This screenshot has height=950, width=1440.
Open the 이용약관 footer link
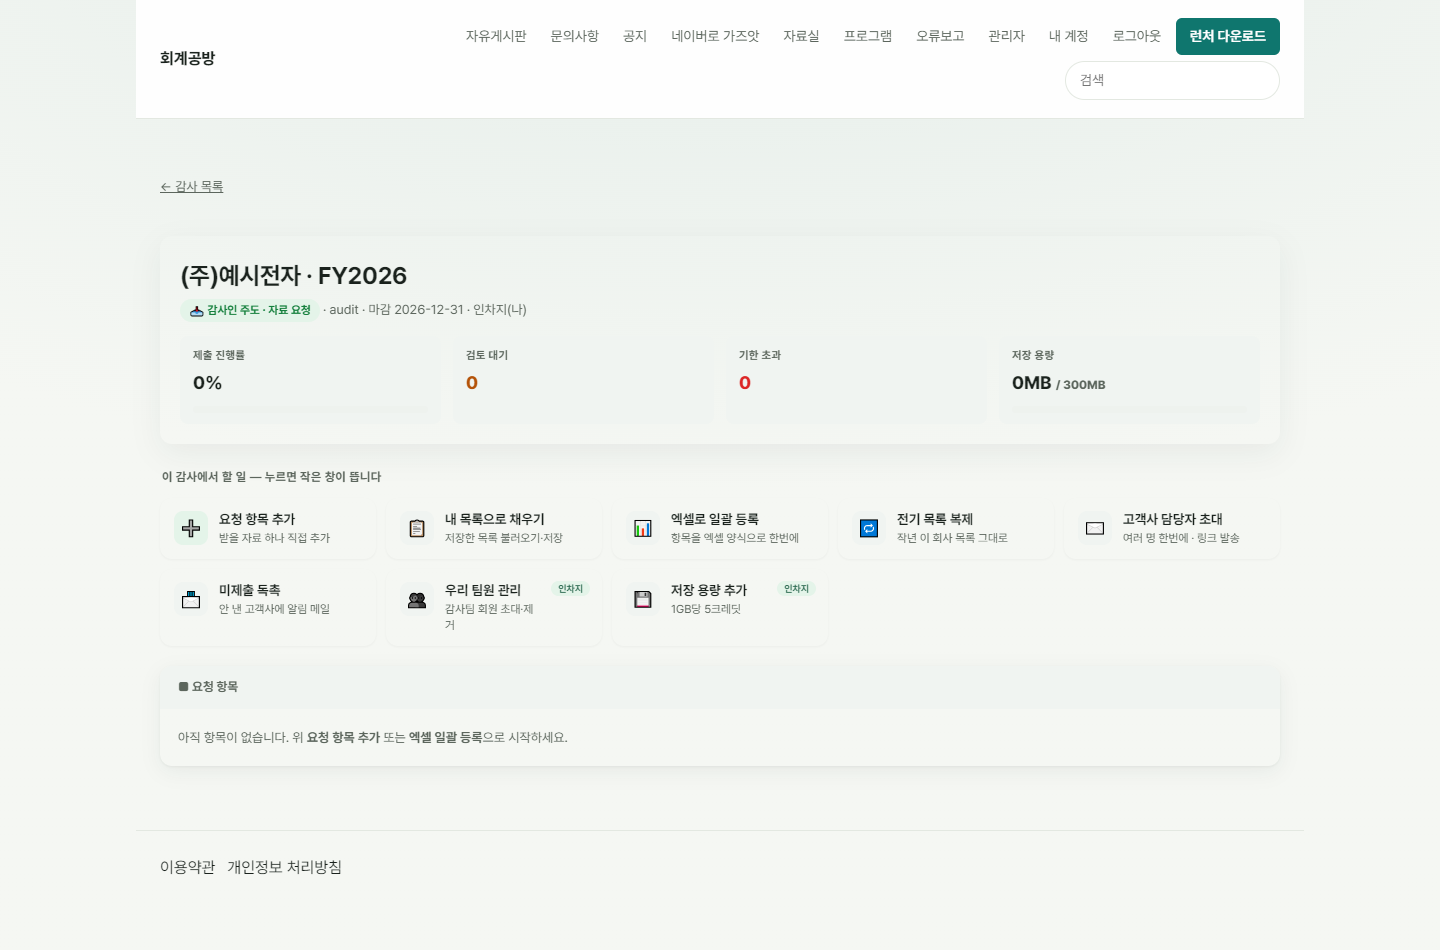(188, 867)
